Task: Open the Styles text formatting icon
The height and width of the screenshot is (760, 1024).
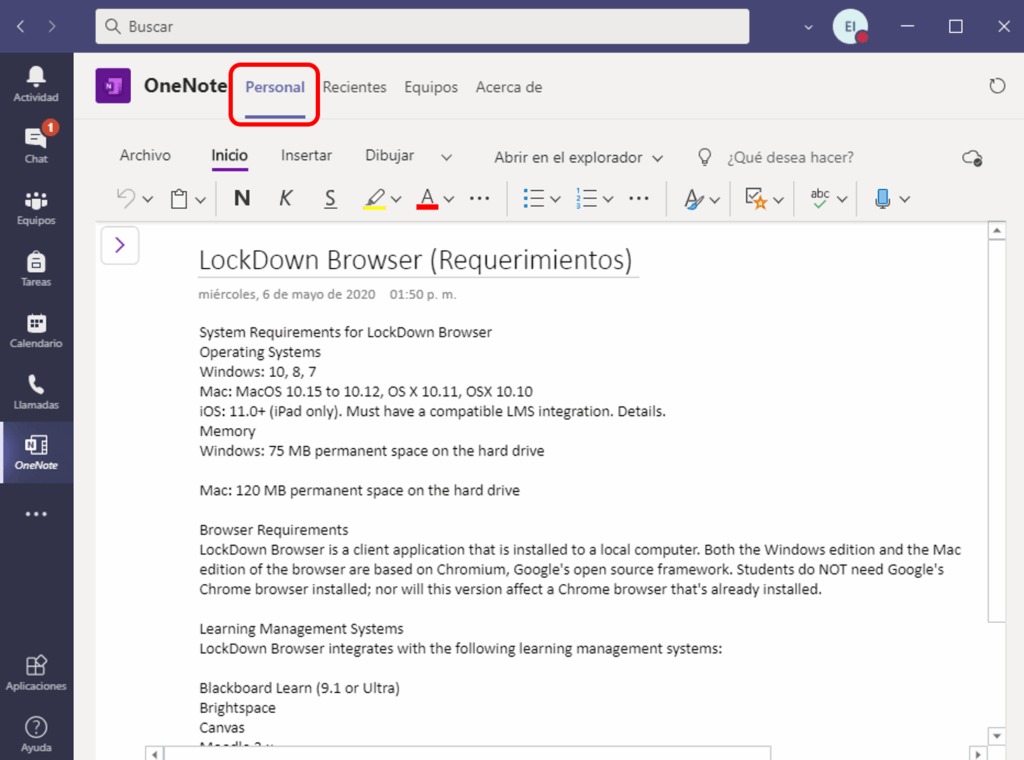Action: [694, 199]
